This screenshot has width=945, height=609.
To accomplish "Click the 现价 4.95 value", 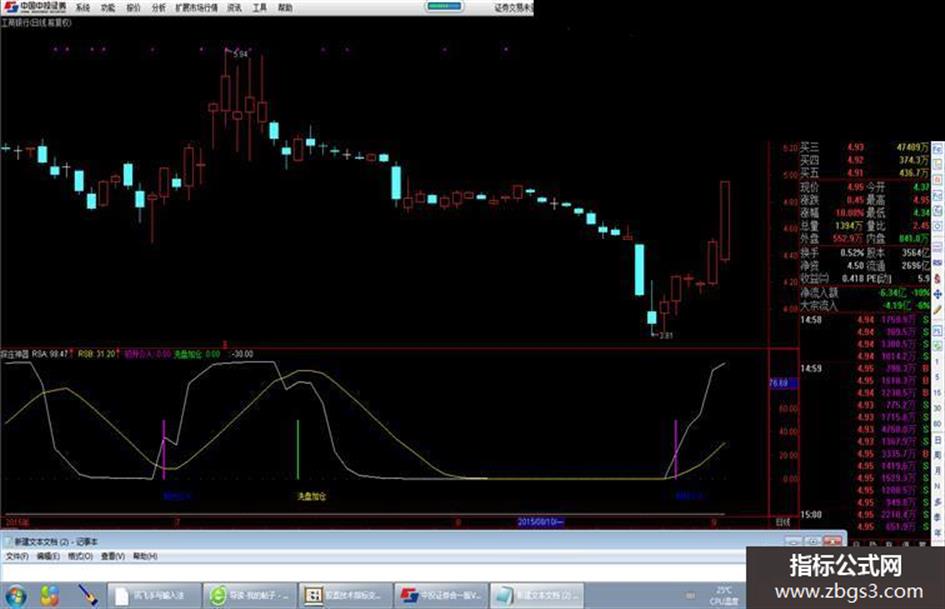I will click(x=855, y=188).
